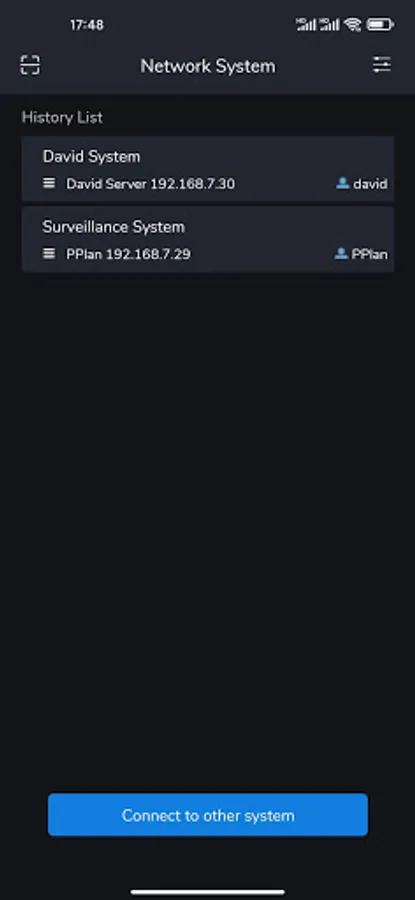Select David Server 192.168.7.30 address
415x900 pixels.
click(150, 184)
